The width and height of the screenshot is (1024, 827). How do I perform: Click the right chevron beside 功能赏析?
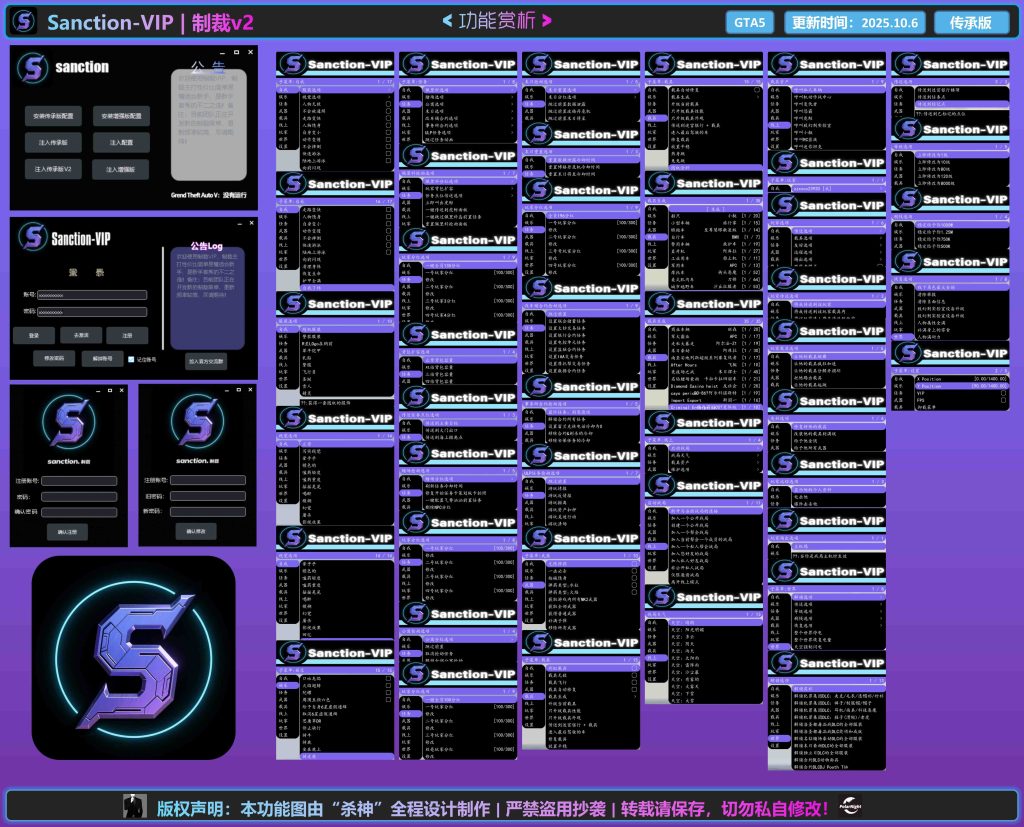click(547, 21)
